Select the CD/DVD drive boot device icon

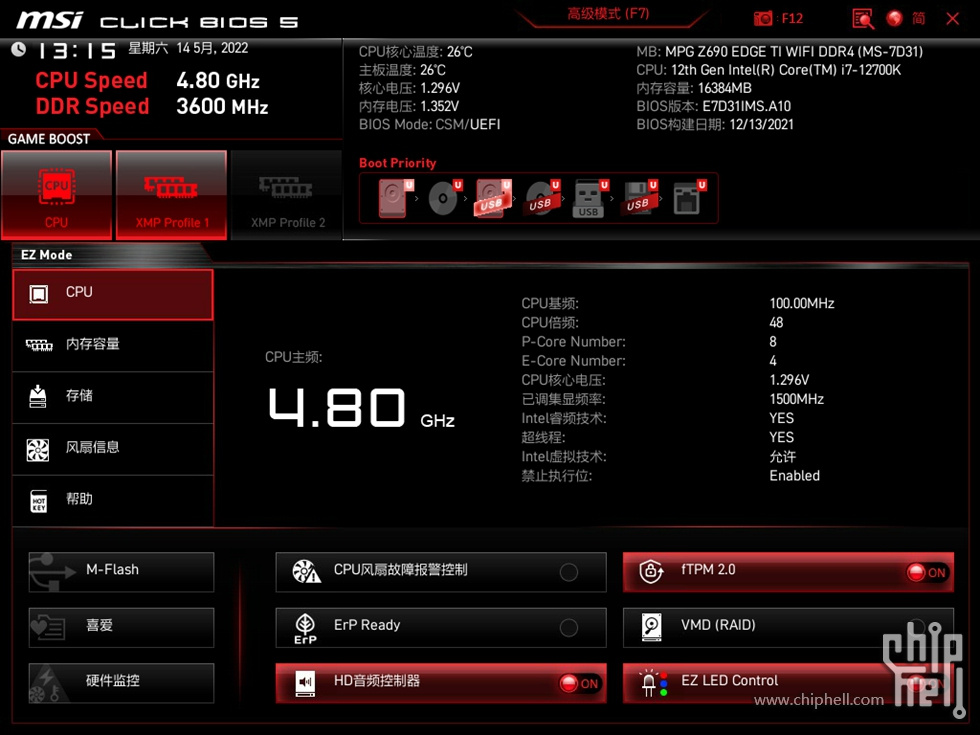pos(444,198)
